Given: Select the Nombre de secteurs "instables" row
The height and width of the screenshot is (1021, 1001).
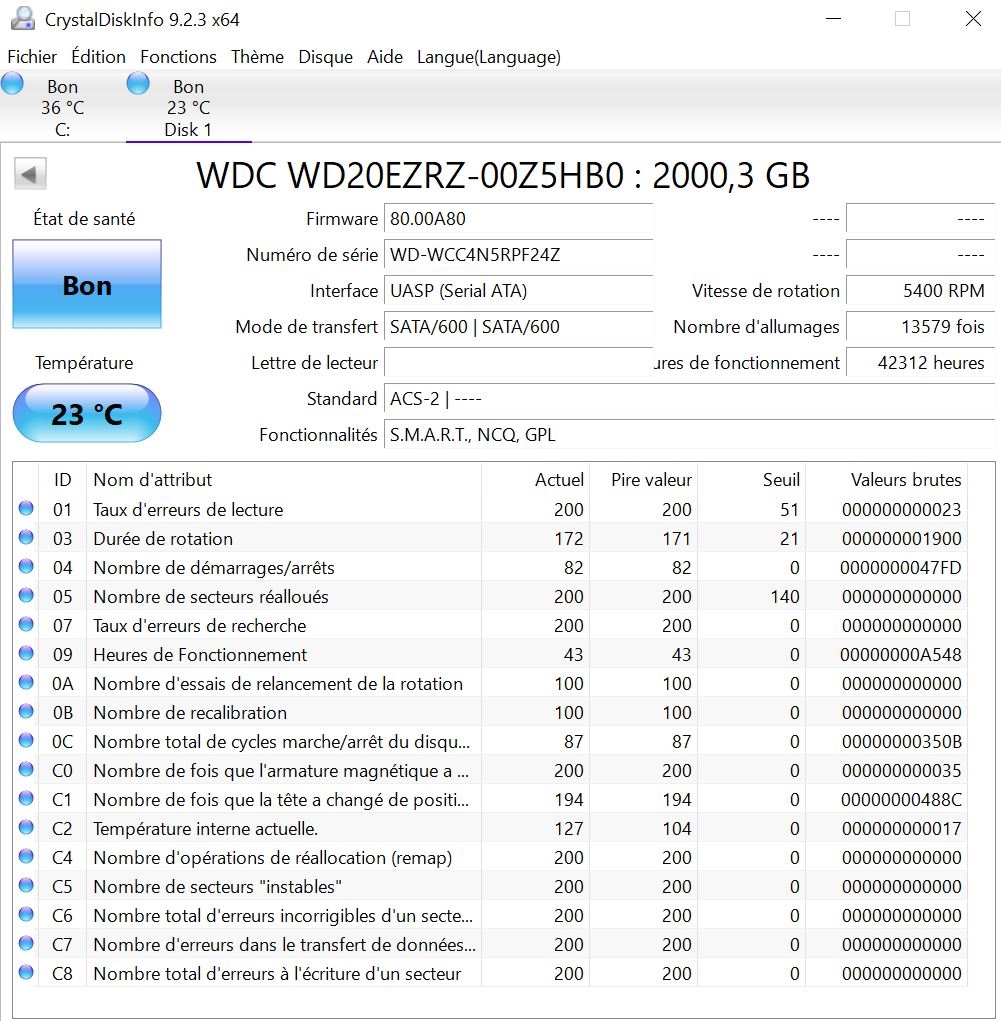Looking at the screenshot, I should click(490, 886).
